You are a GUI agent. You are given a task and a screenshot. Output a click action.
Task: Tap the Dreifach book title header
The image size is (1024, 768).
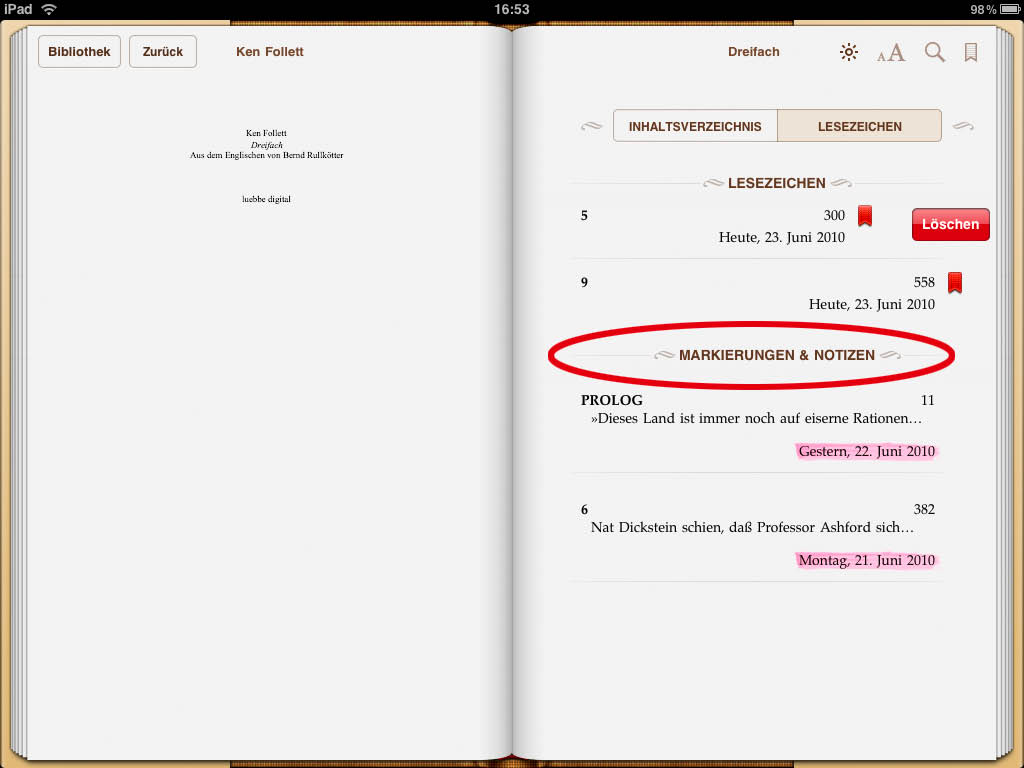754,52
